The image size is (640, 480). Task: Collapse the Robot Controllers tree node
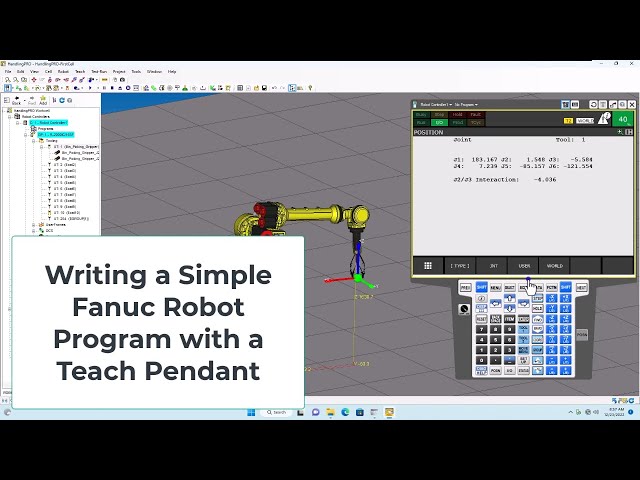(10, 116)
